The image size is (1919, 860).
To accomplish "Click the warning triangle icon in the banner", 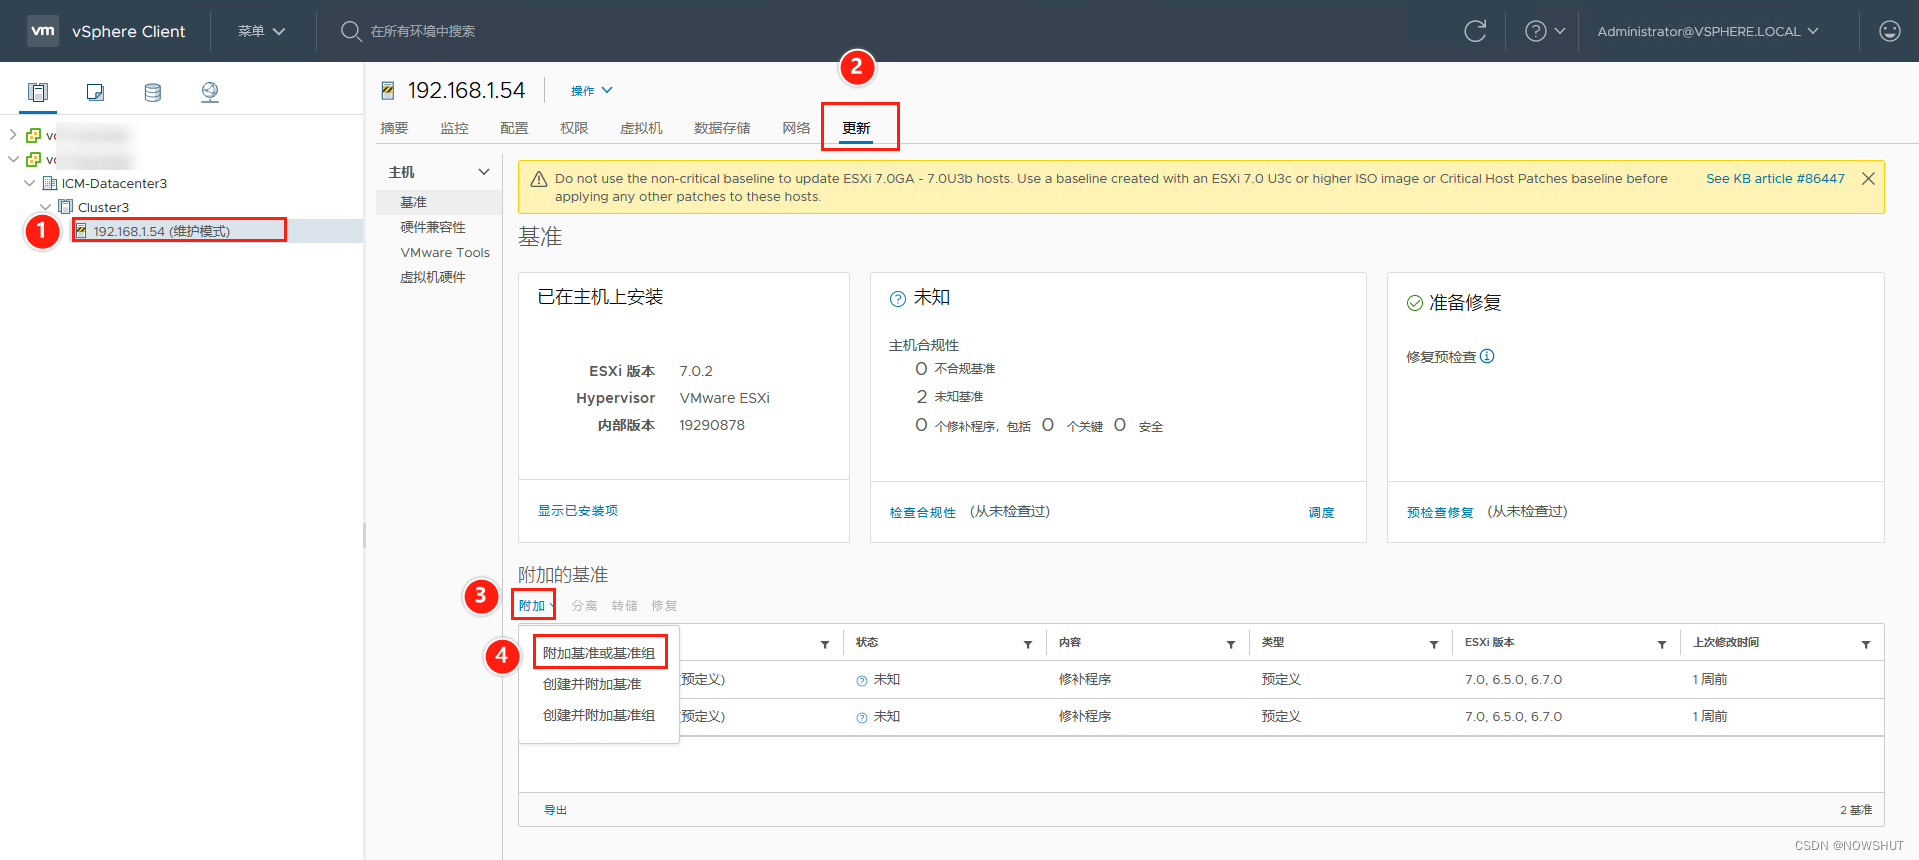I will (x=538, y=179).
